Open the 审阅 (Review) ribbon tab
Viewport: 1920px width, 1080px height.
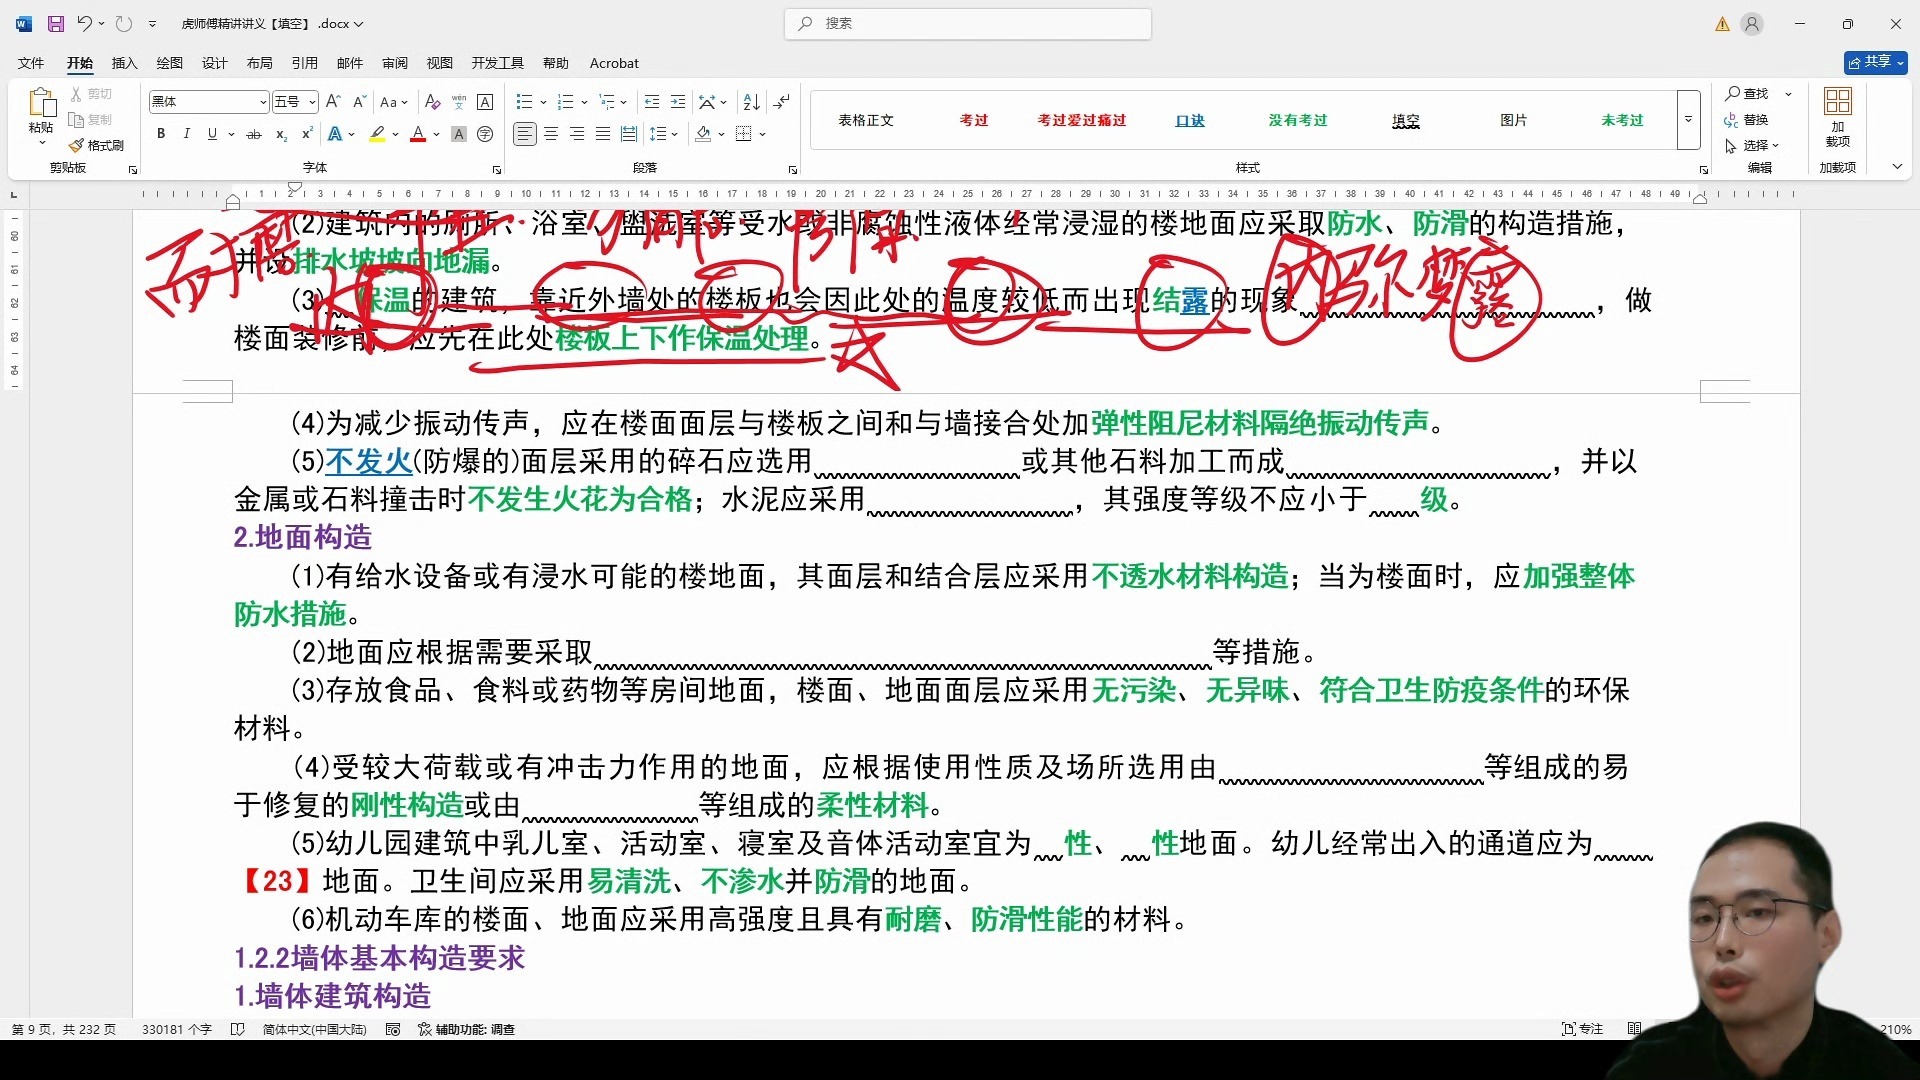click(x=395, y=63)
